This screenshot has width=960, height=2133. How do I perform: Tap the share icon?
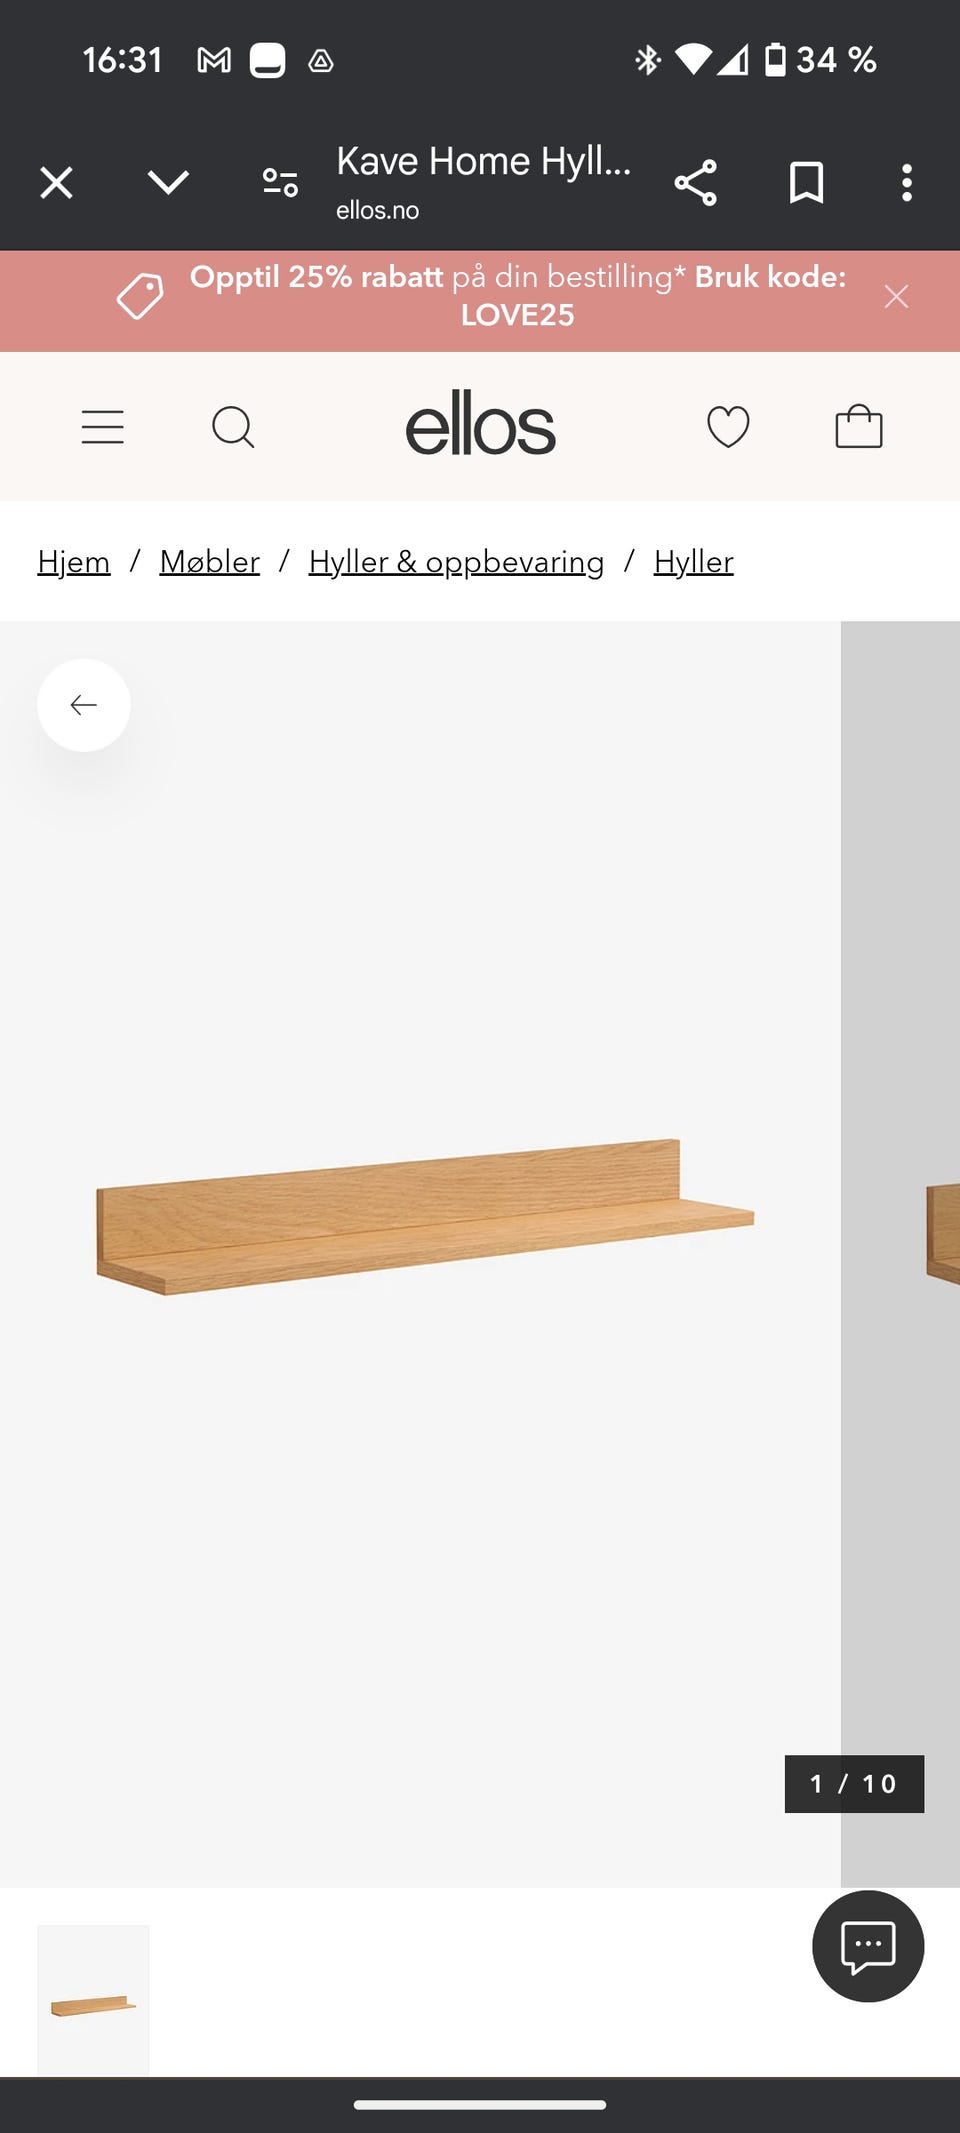(x=696, y=183)
